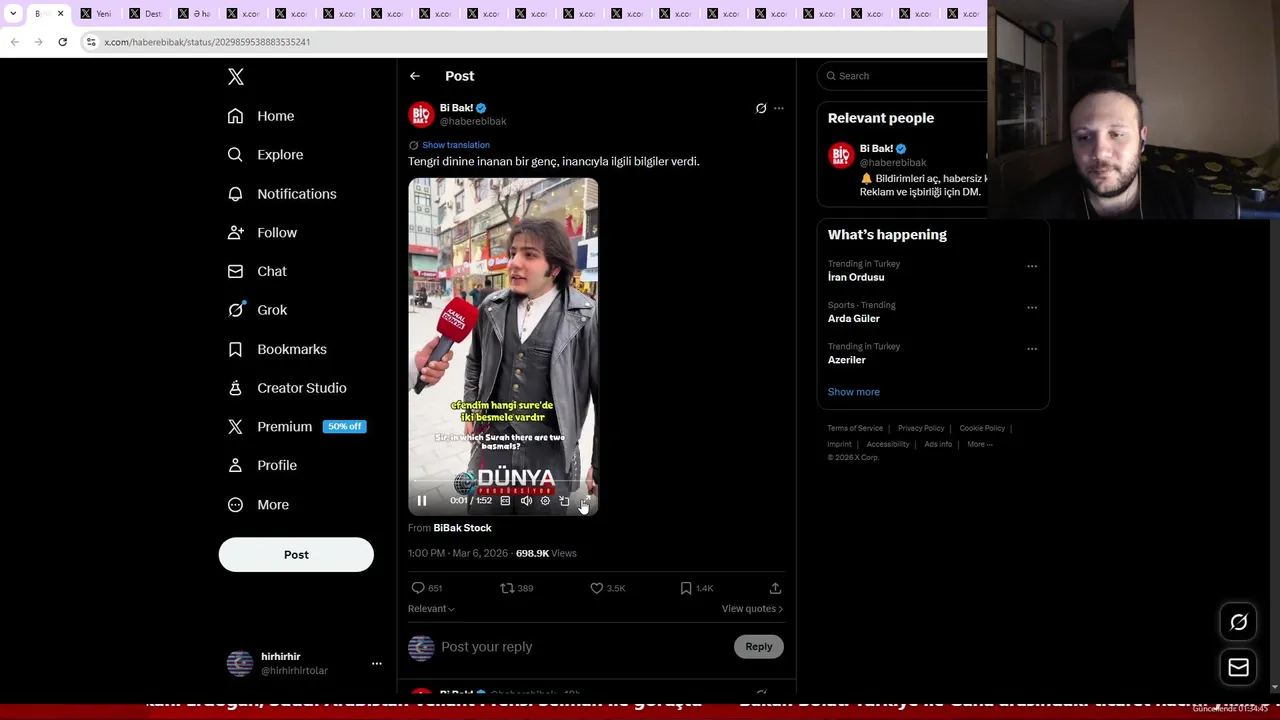Click the share icon on the post

[x=775, y=588]
